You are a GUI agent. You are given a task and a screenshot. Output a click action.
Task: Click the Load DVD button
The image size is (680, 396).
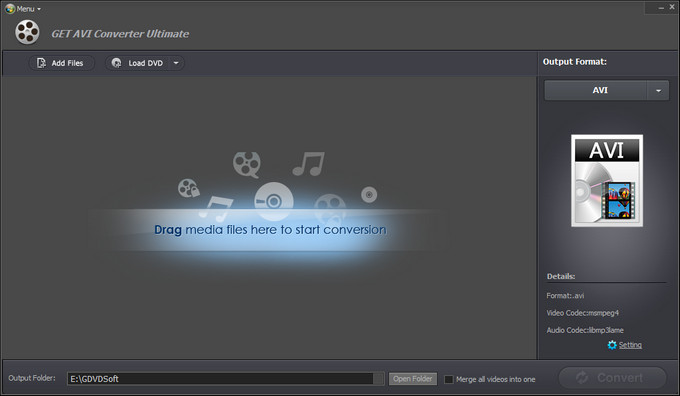pyautogui.click(x=138, y=63)
